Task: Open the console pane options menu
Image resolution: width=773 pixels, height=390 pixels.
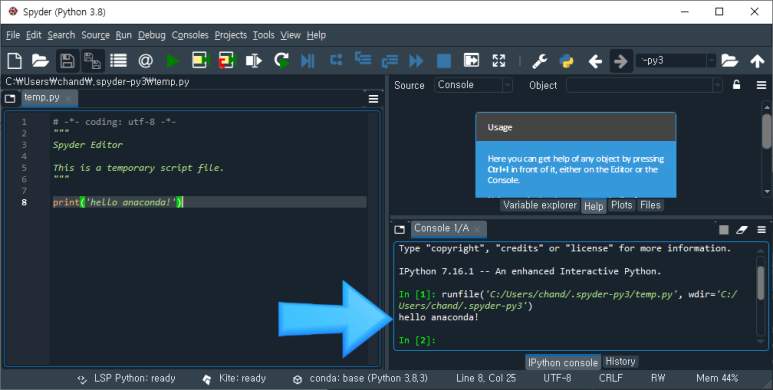Action: 762,230
